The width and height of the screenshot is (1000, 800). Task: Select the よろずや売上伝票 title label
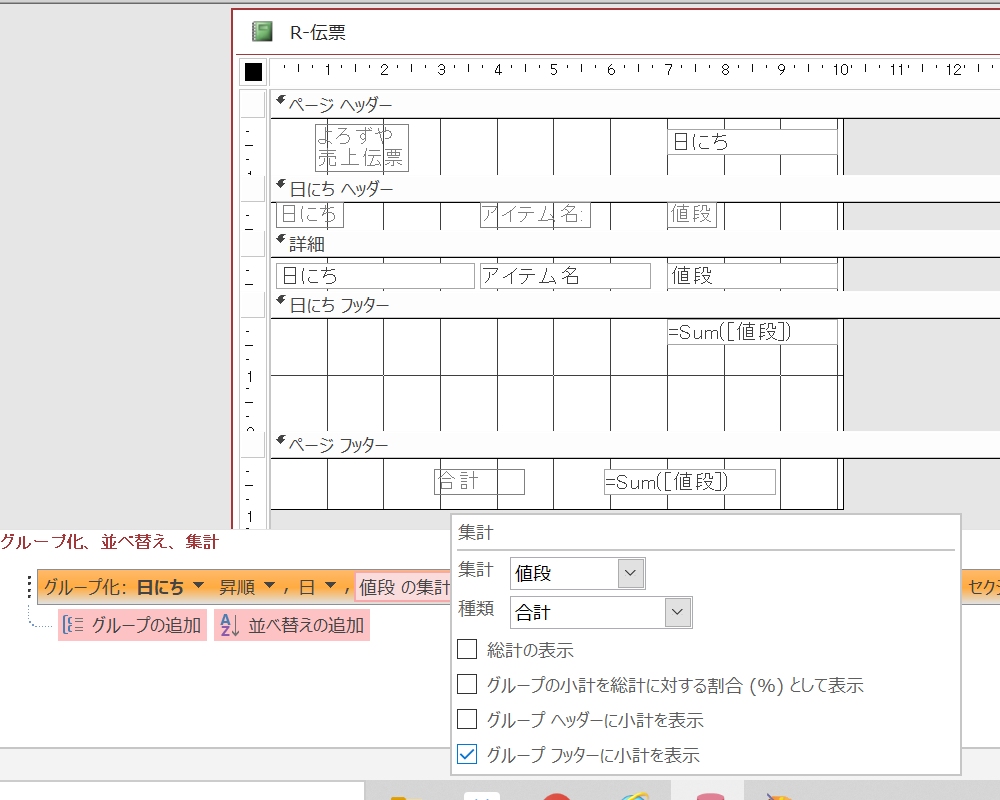click(x=362, y=147)
